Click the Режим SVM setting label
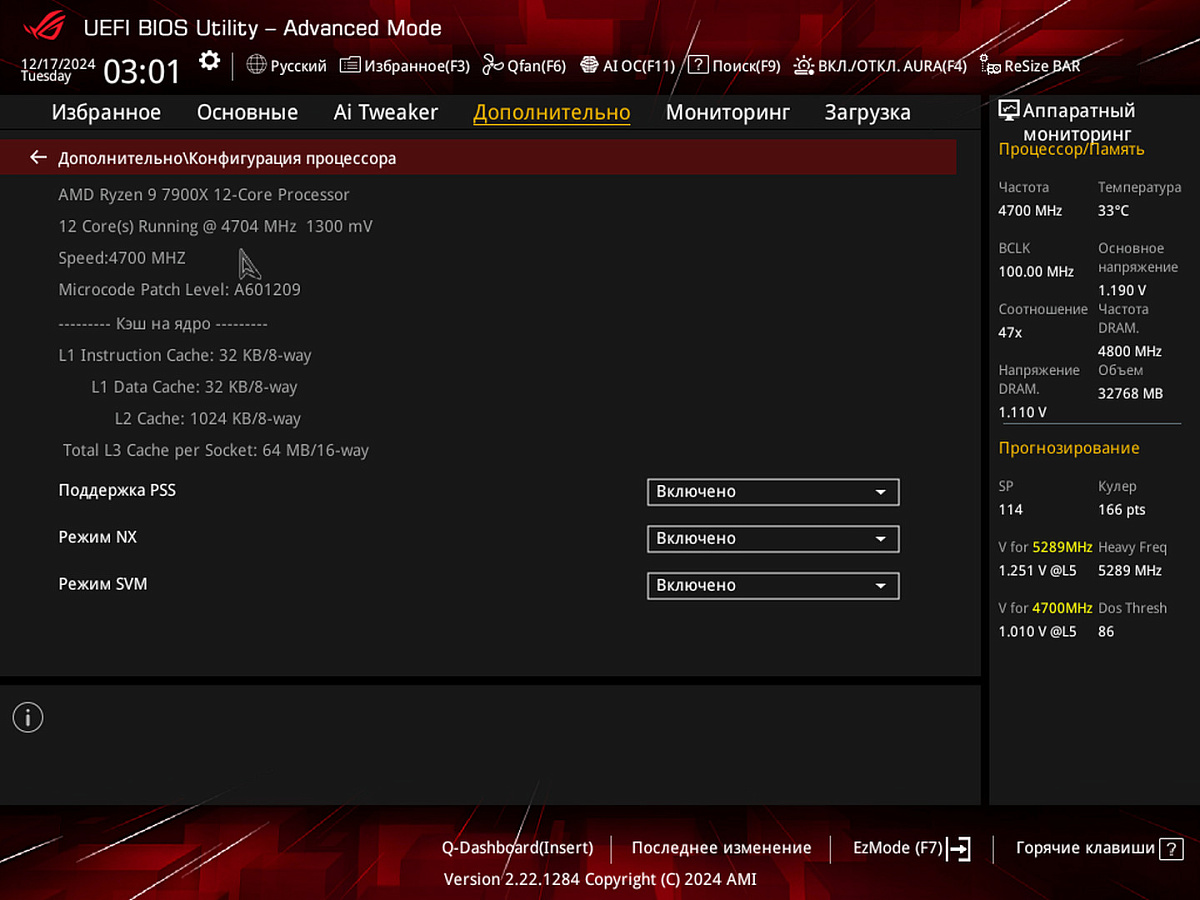Screen dimensions: 1200x900 pos(103,583)
